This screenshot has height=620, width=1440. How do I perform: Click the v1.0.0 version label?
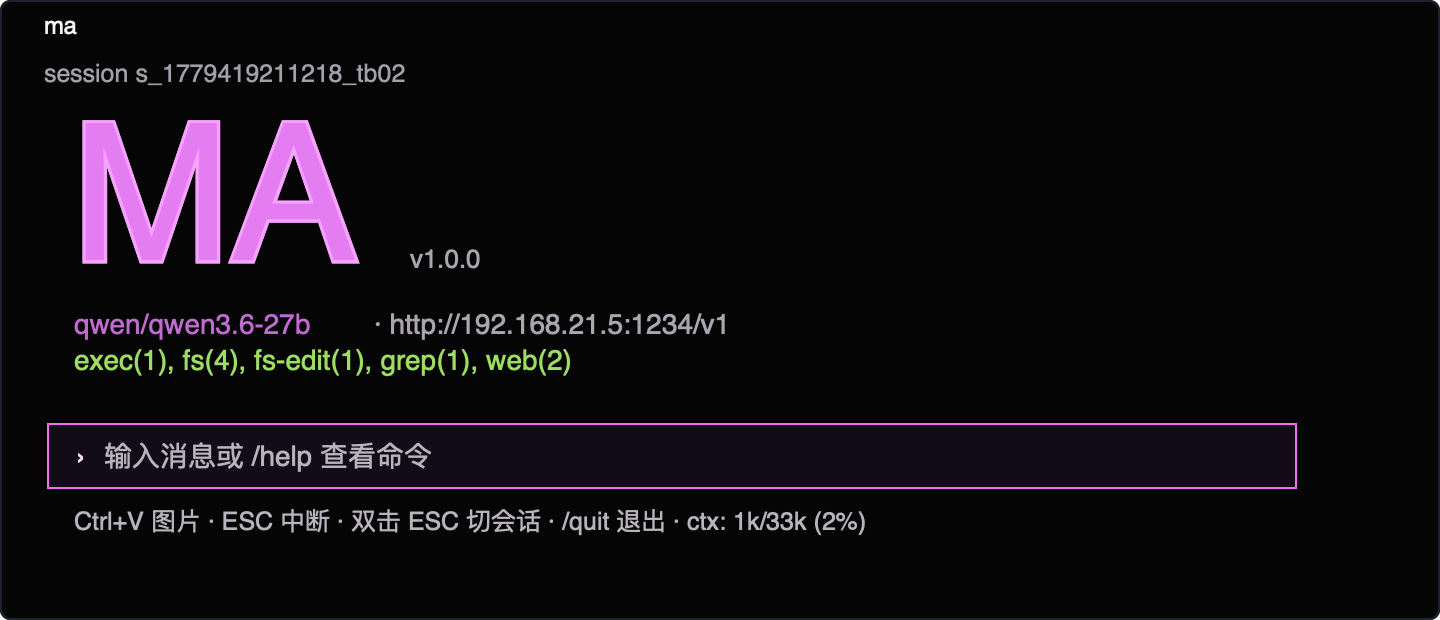tap(445, 260)
